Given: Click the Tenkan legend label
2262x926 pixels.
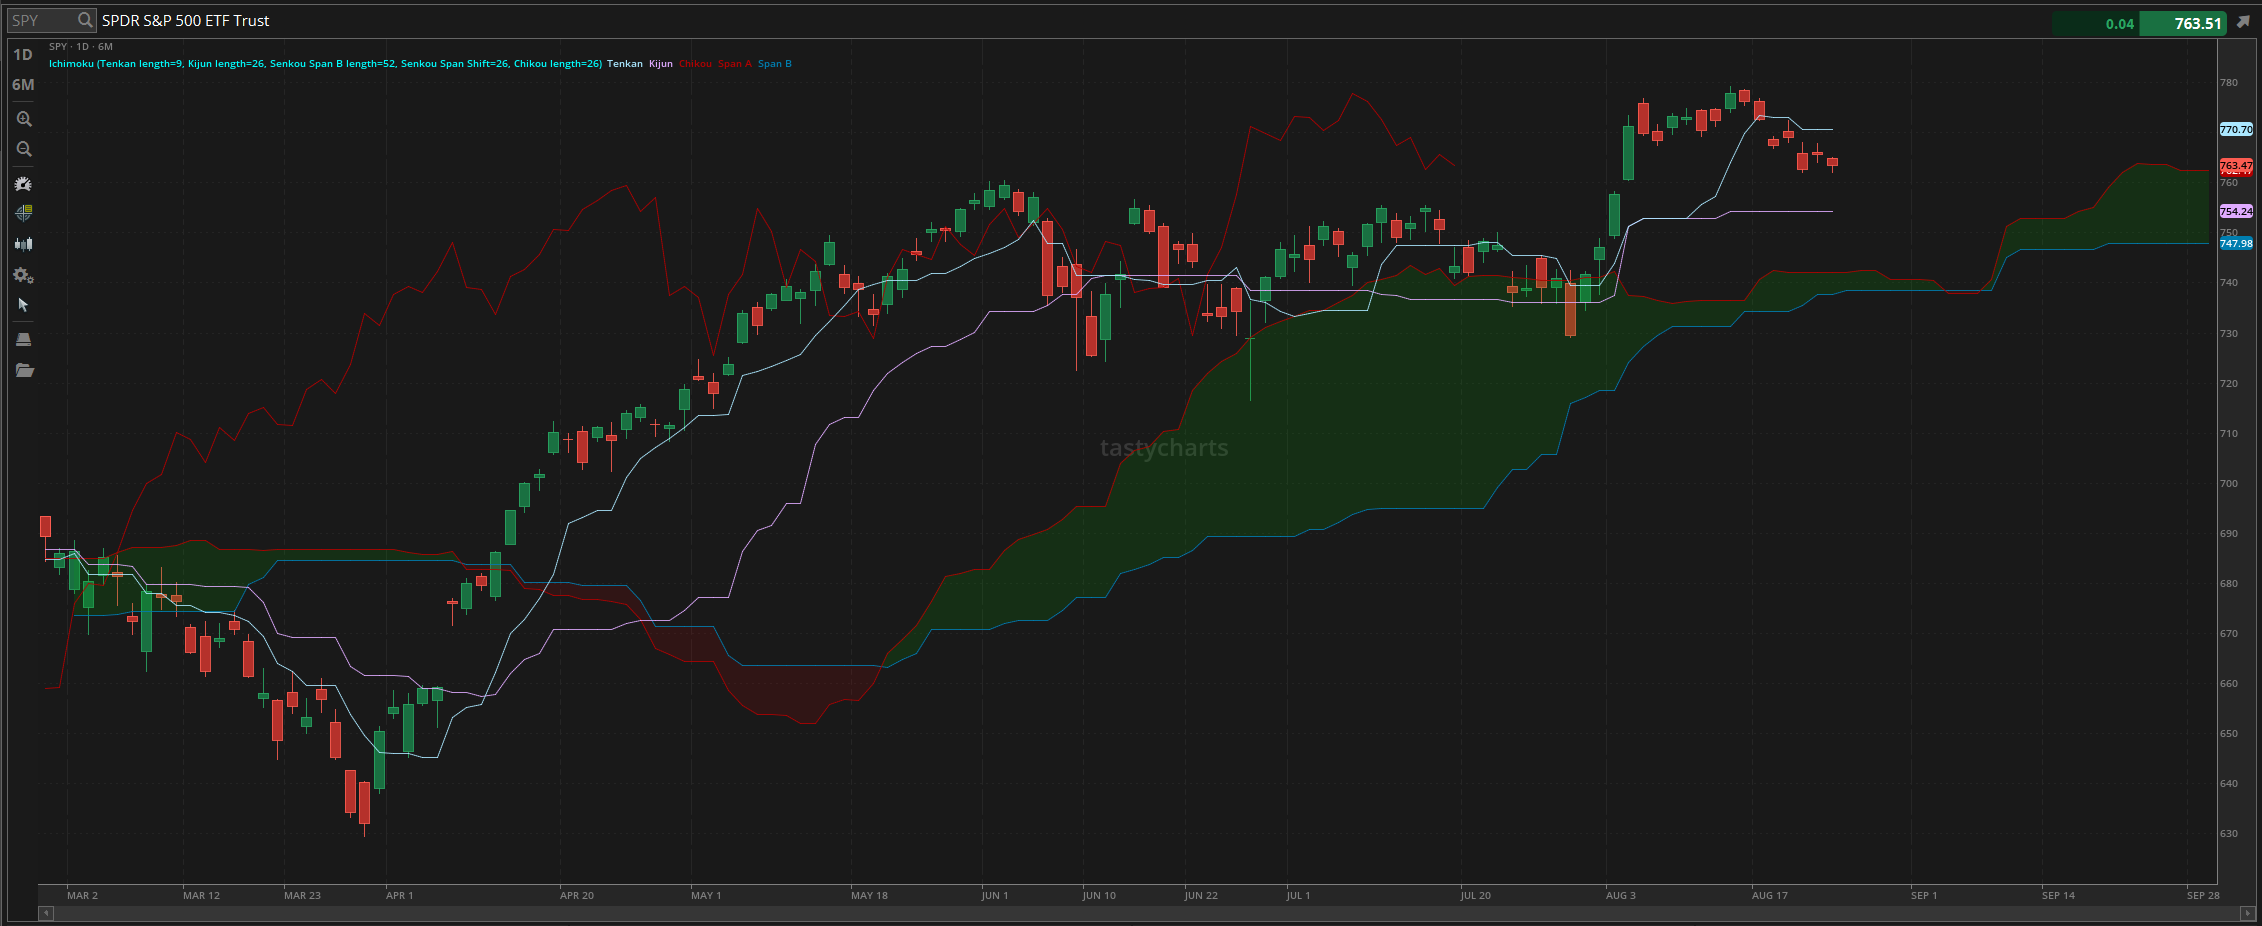Looking at the screenshot, I should (625, 64).
